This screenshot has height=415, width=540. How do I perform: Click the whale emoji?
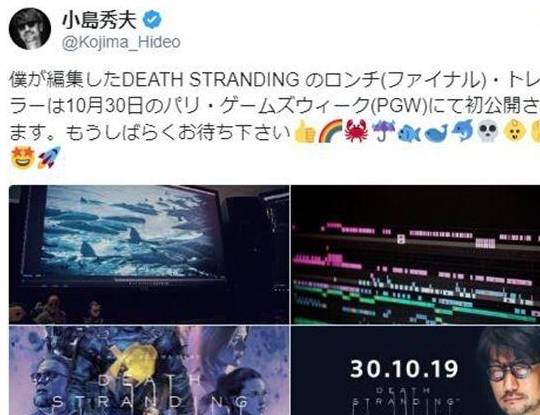coord(436,132)
